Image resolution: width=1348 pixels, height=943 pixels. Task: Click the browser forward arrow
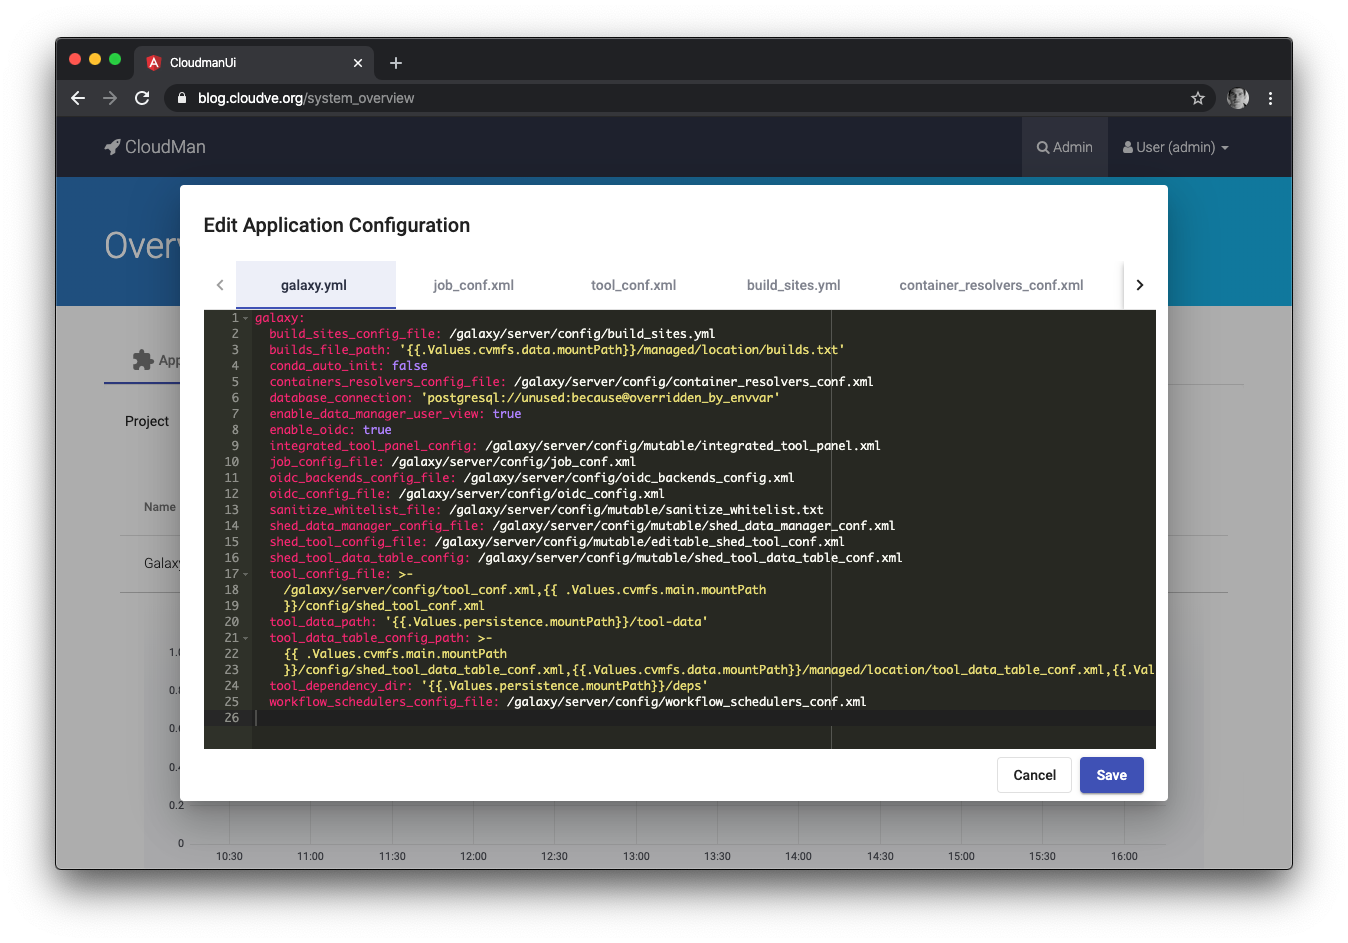coord(110,98)
